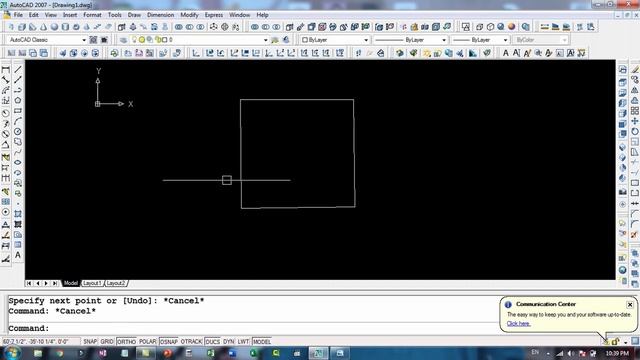Select the Erase tool in Modify toolbar
Viewport: 640px width, 360px height.
tap(635, 70)
